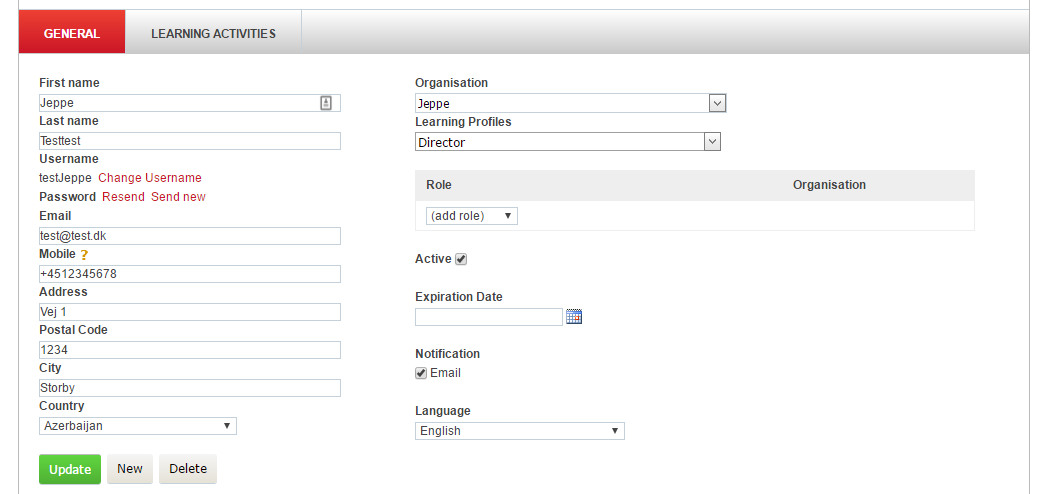Focus the Expiration Date text field
Image resolution: width=1042 pixels, height=494 pixels.
tap(489, 317)
